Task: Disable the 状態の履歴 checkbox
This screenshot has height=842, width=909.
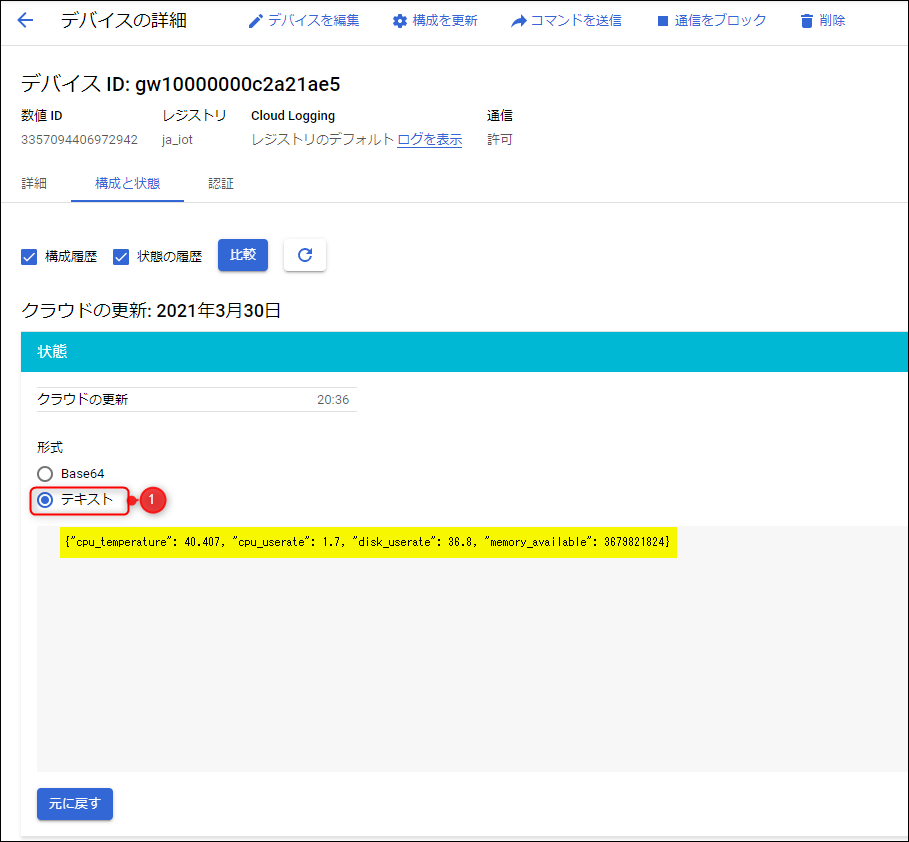Action: [121, 256]
